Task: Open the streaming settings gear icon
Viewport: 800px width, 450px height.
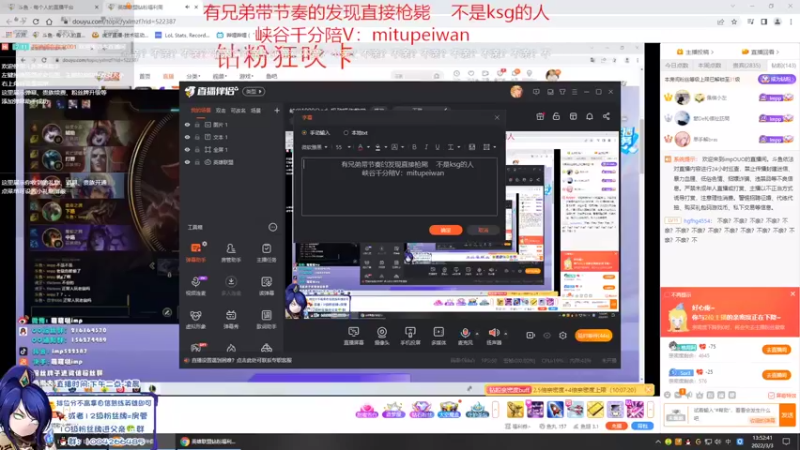Action: pos(563,335)
